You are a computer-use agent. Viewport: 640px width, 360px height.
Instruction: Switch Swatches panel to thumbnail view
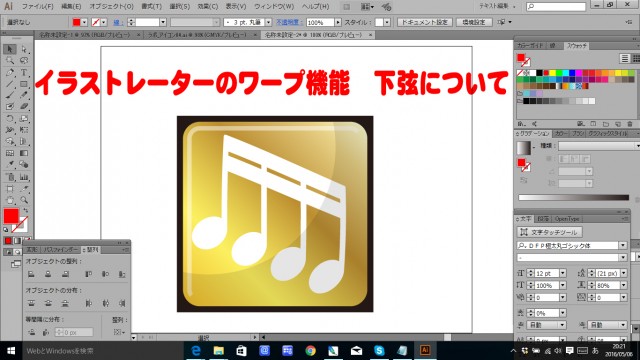click(x=636, y=59)
